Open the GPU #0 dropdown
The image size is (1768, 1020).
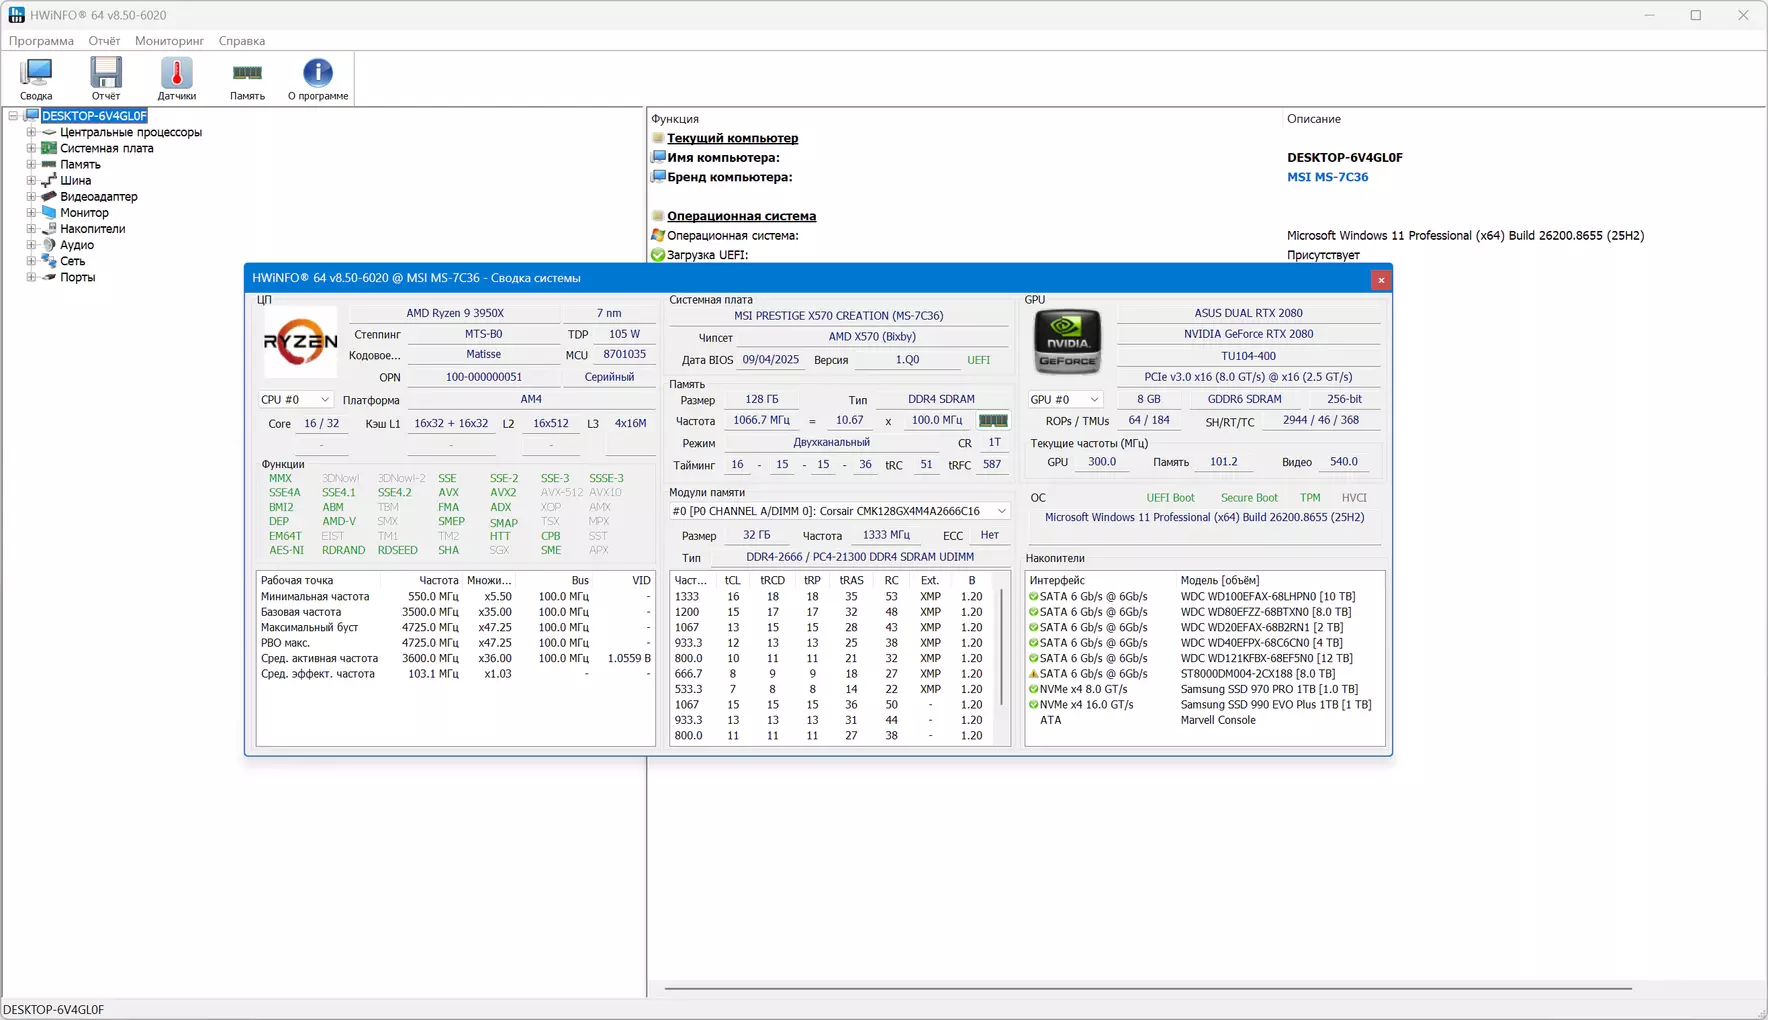pos(1065,399)
